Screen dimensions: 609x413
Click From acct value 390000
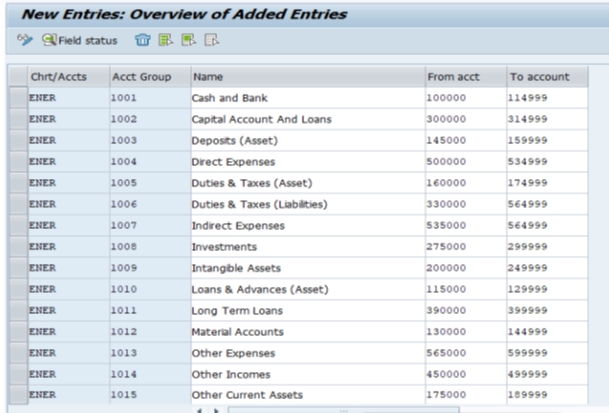tap(466, 310)
